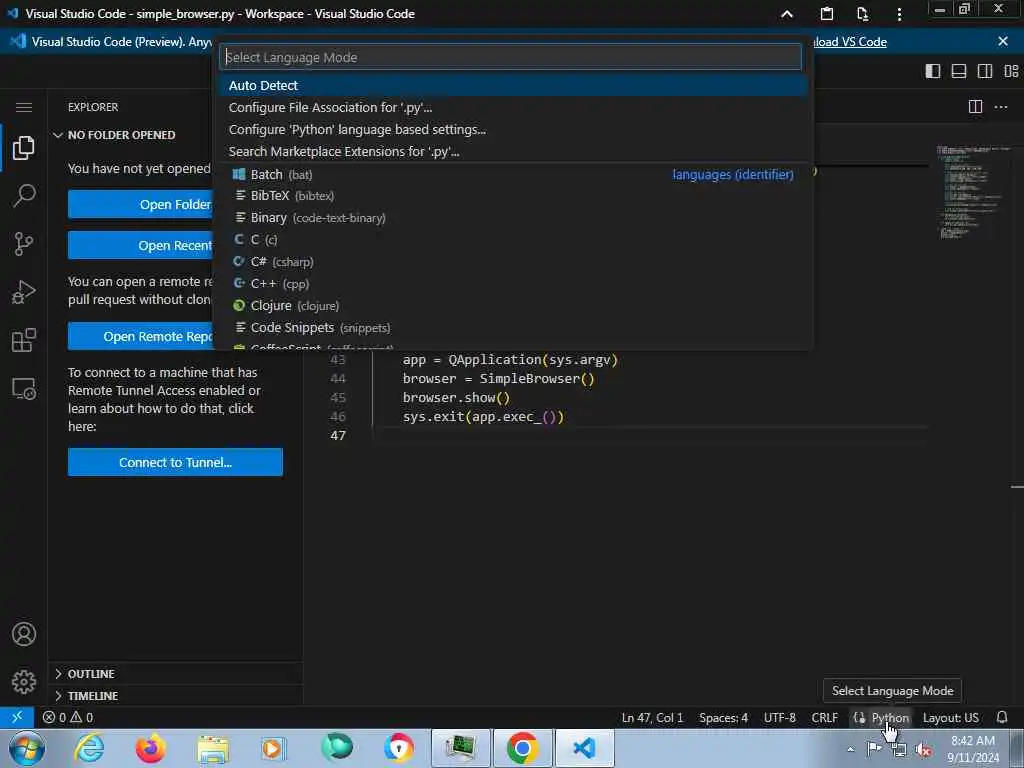Show errors and warnings count in status bar
Screen dimensions: 1024x768
(68, 717)
